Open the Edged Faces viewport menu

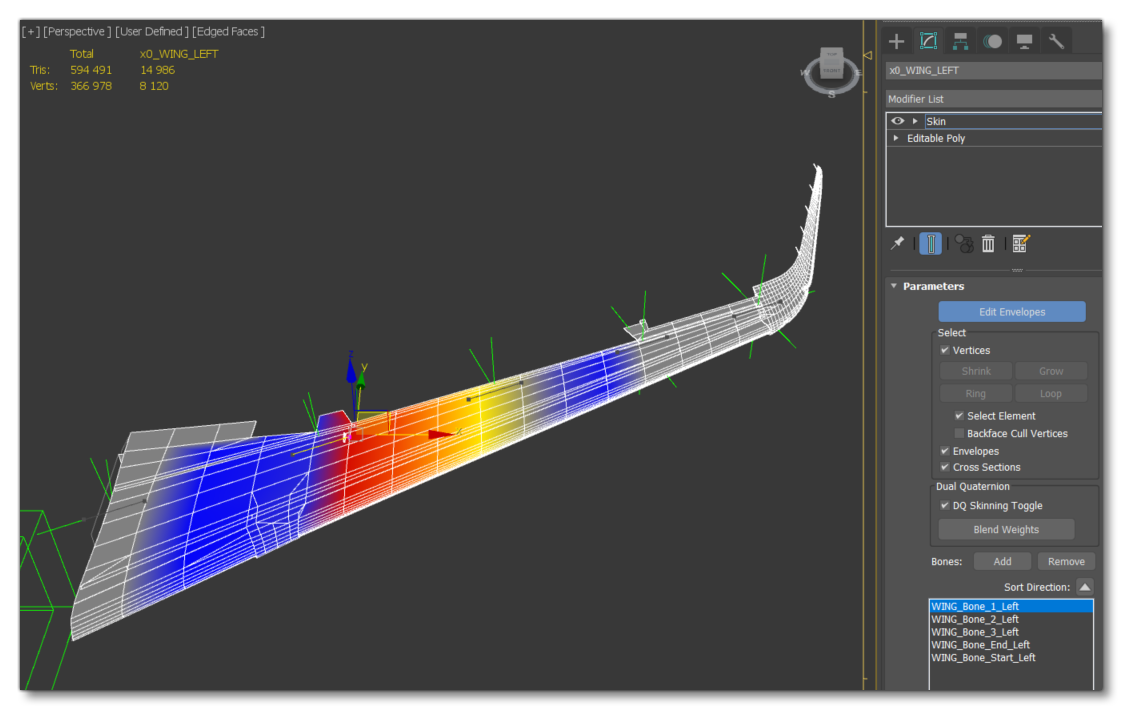[x=228, y=32]
